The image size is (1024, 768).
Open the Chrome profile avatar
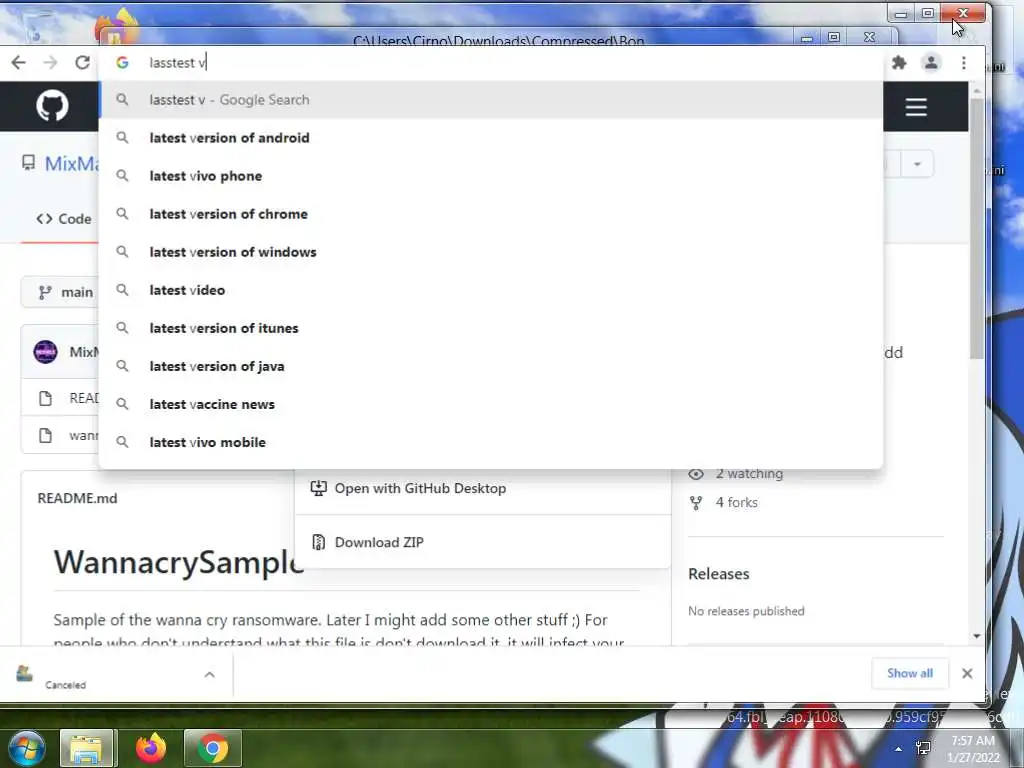pos(931,63)
